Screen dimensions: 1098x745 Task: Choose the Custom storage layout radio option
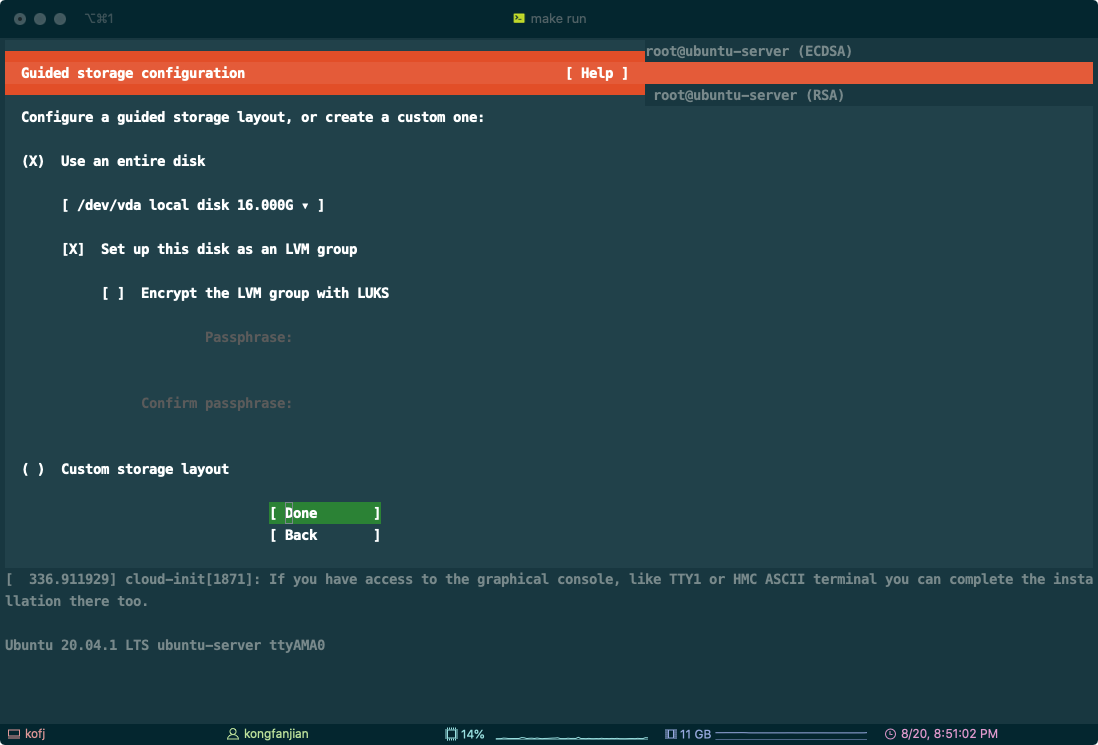(33, 469)
